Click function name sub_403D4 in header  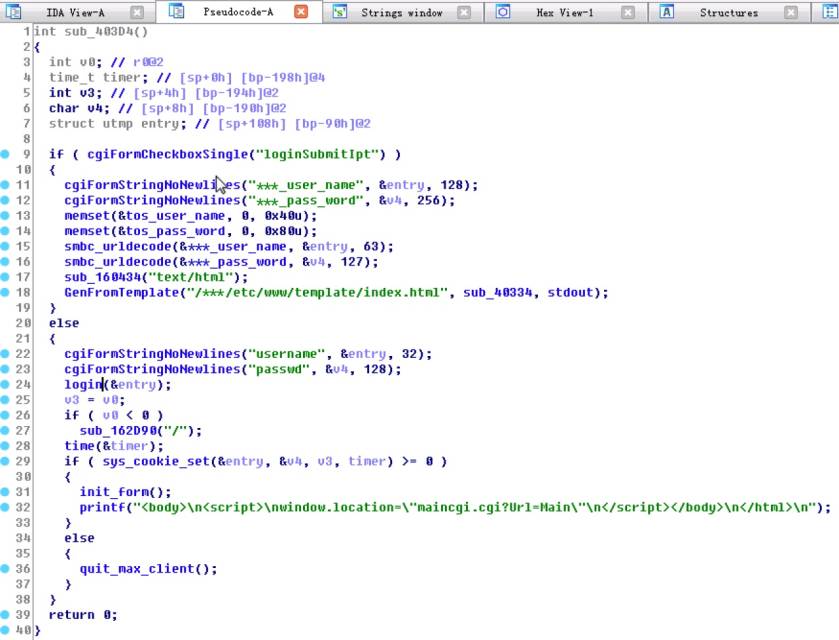(98, 32)
